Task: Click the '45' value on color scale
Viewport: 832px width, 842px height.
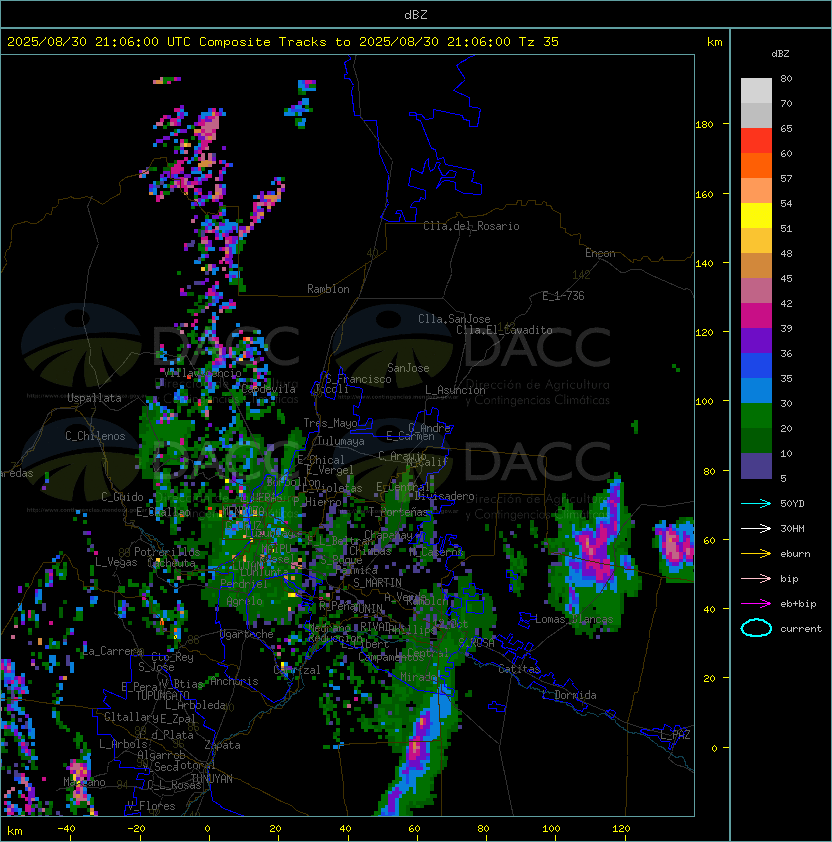Action: [786, 278]
